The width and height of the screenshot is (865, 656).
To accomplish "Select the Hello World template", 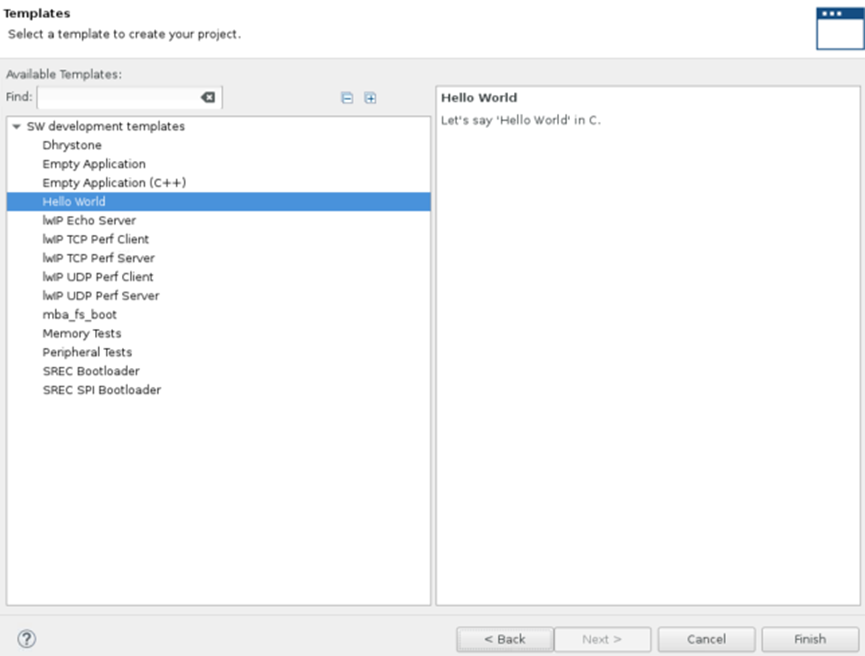I will click(x=218, y=201).
